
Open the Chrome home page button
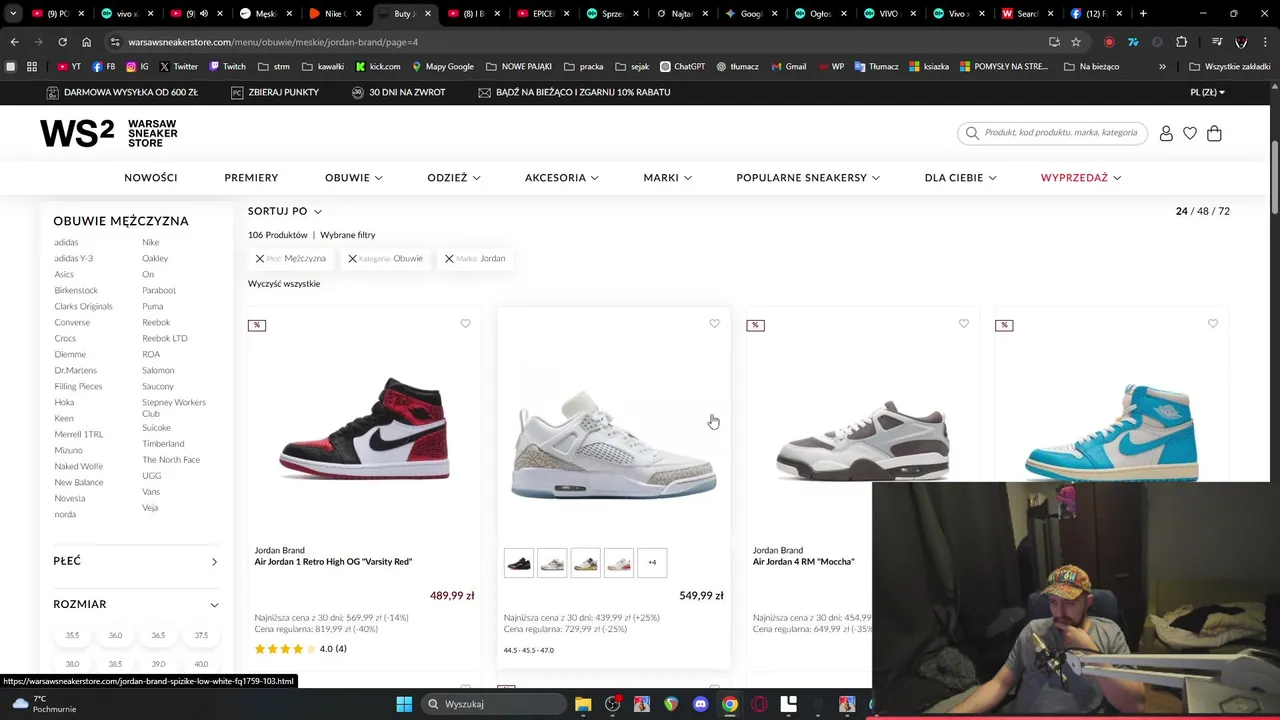coord(86,42)
